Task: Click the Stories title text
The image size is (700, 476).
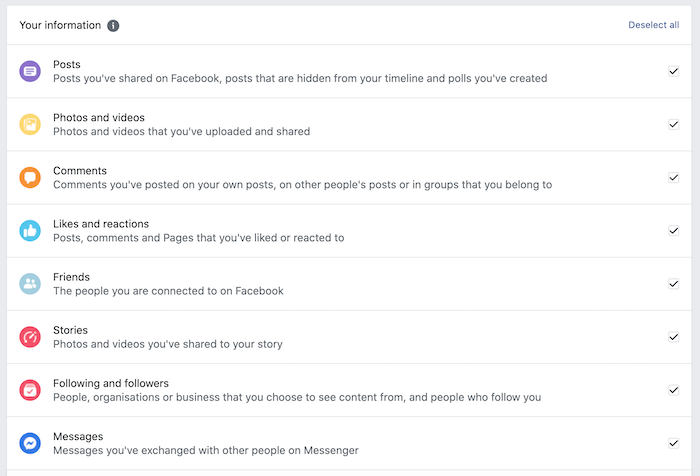Action: [71, 330]
